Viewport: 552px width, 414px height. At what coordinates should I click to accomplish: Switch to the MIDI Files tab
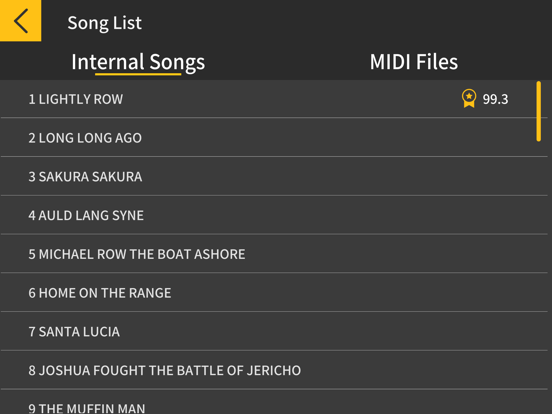pyautogui.click(x=414, y=62)
